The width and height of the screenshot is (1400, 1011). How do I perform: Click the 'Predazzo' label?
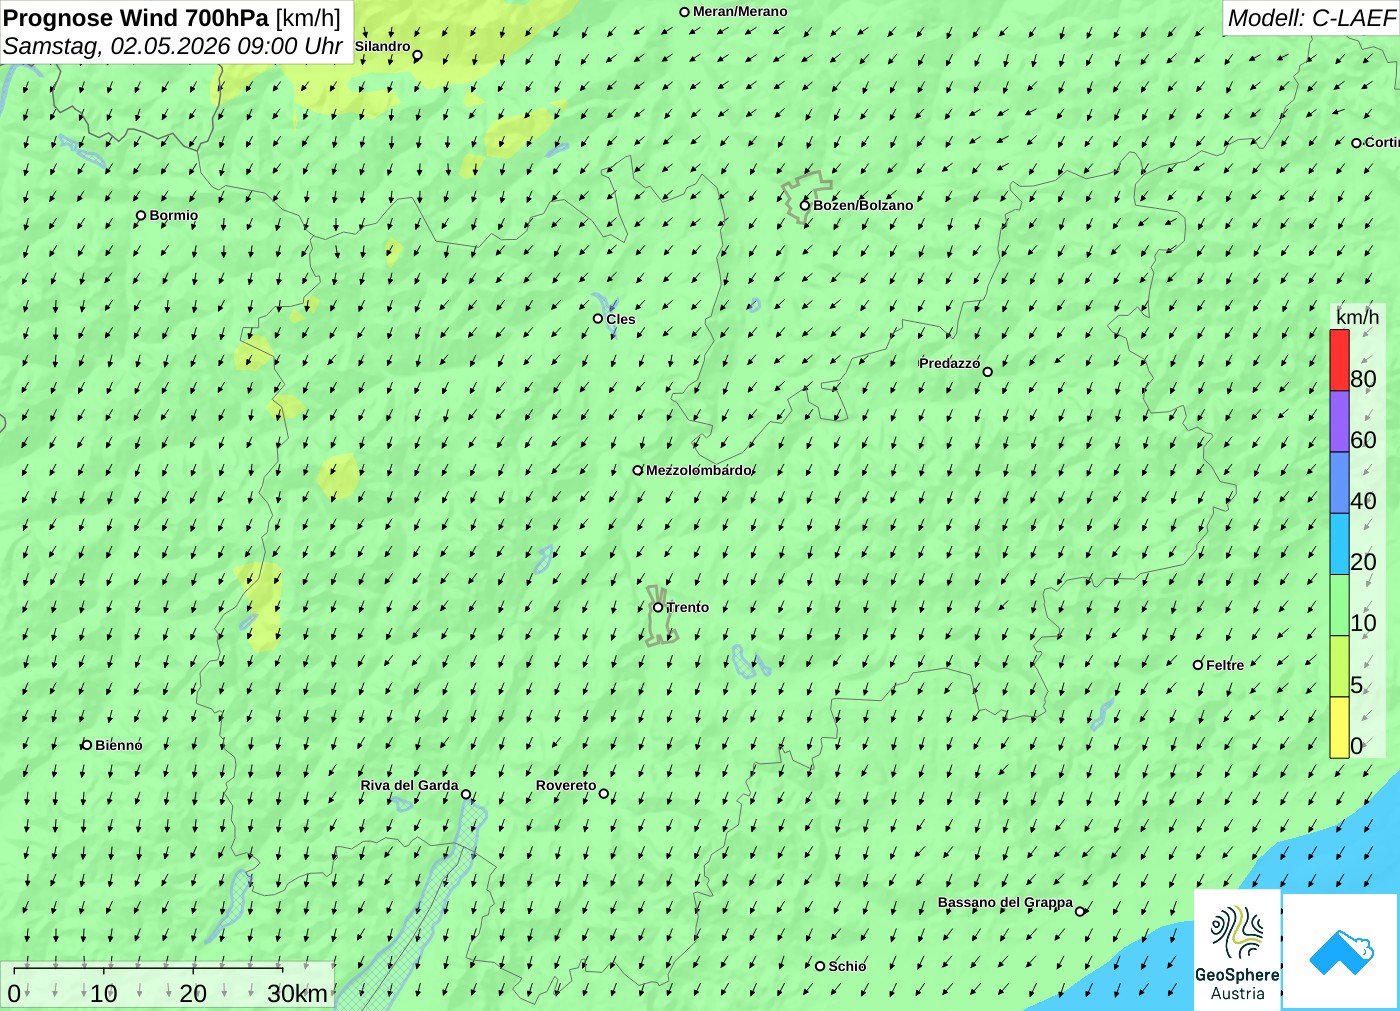[950, 363]
